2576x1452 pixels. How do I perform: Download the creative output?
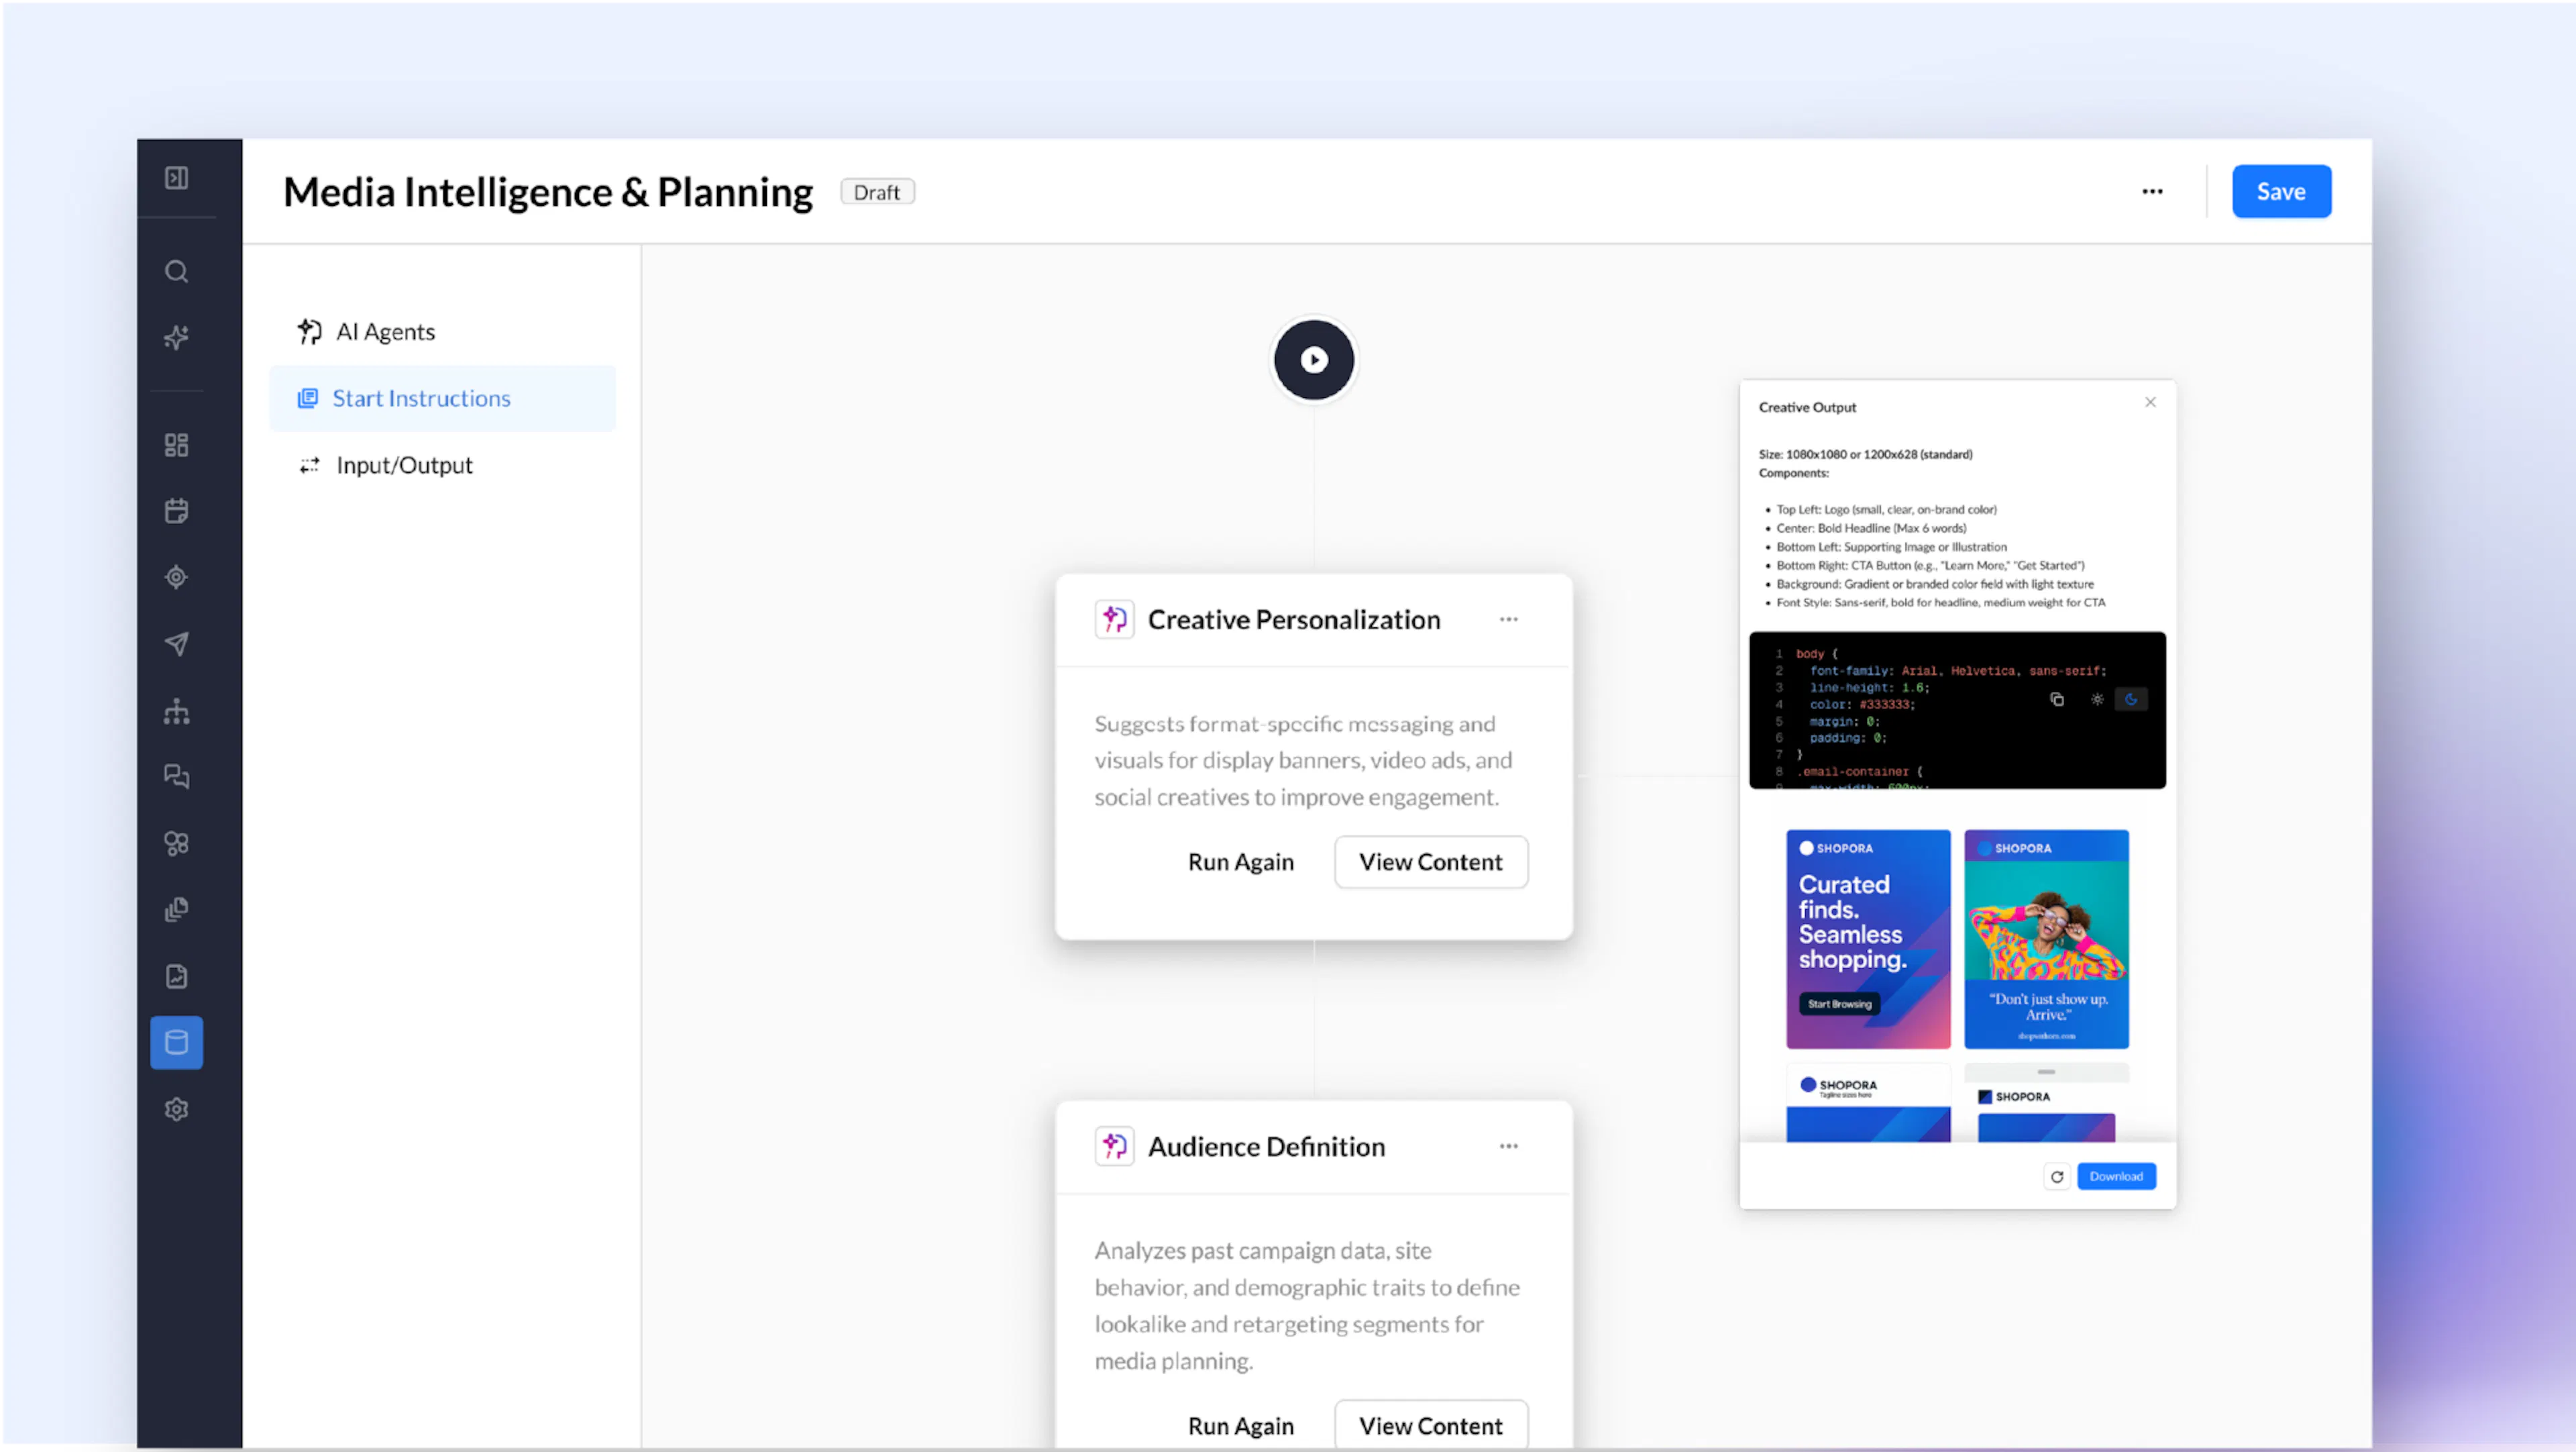pos(2116,1177)
